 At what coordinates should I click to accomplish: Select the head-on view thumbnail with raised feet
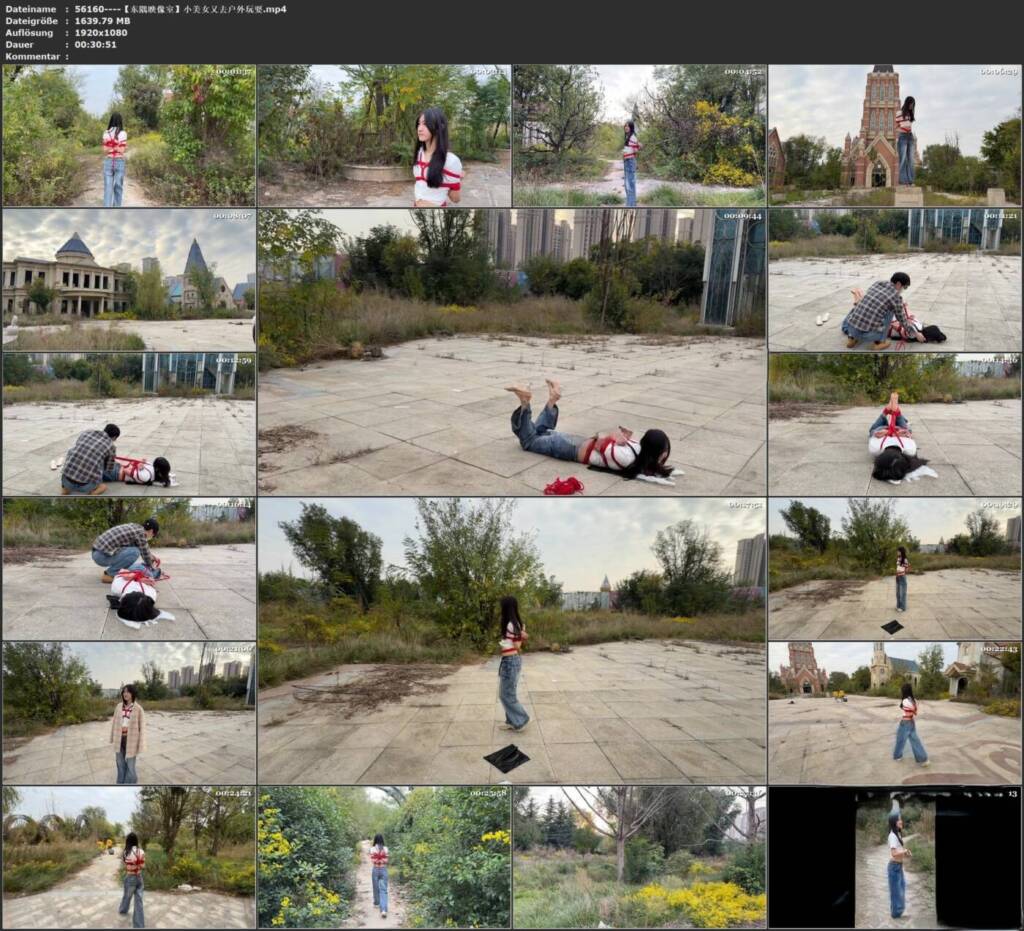[894, 424]
